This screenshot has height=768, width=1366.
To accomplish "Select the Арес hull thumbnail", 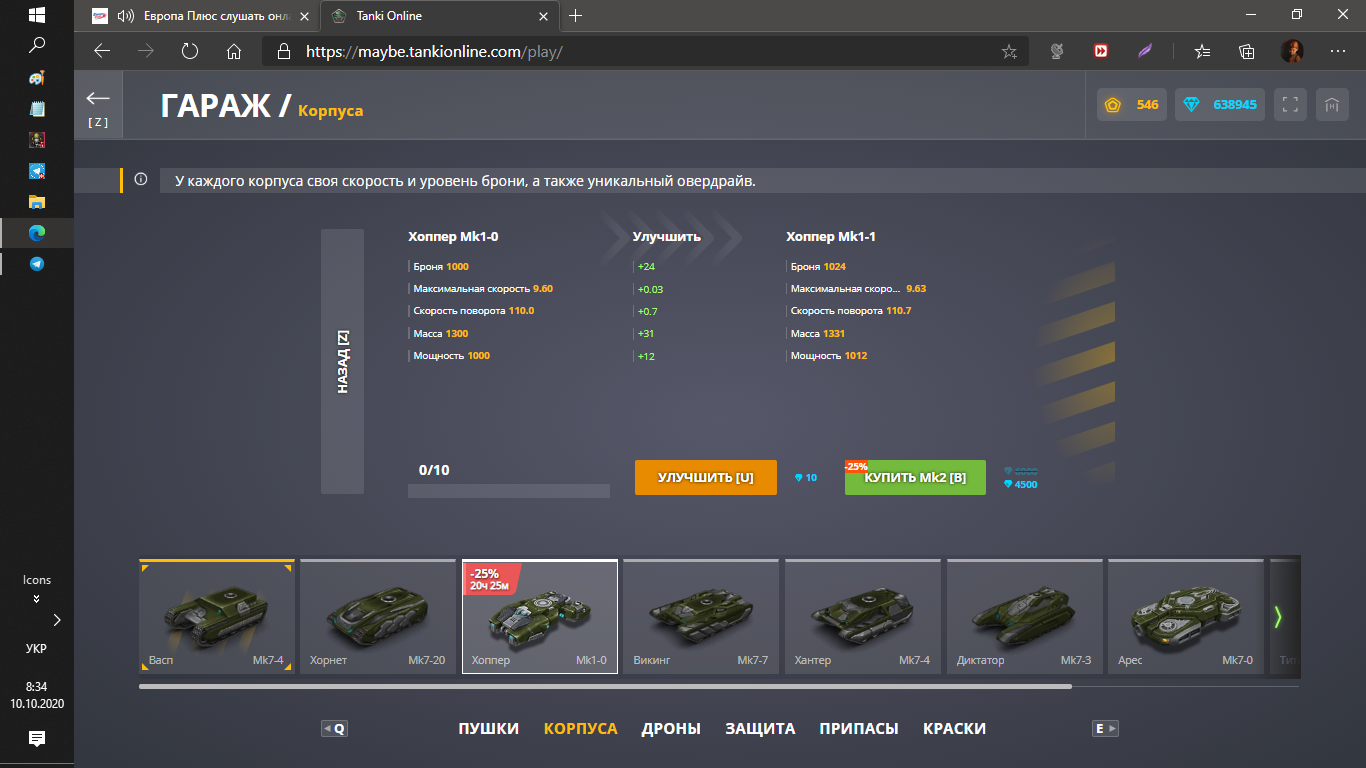I will click(x=1186, y=616).
